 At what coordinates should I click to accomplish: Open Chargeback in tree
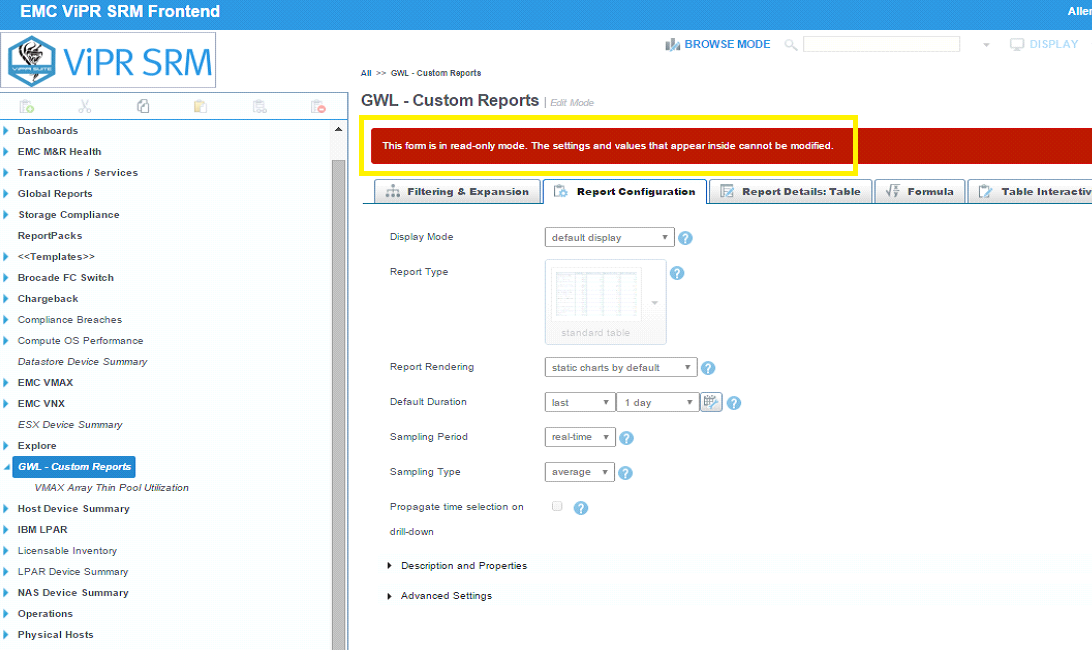[x=48, y=298]
